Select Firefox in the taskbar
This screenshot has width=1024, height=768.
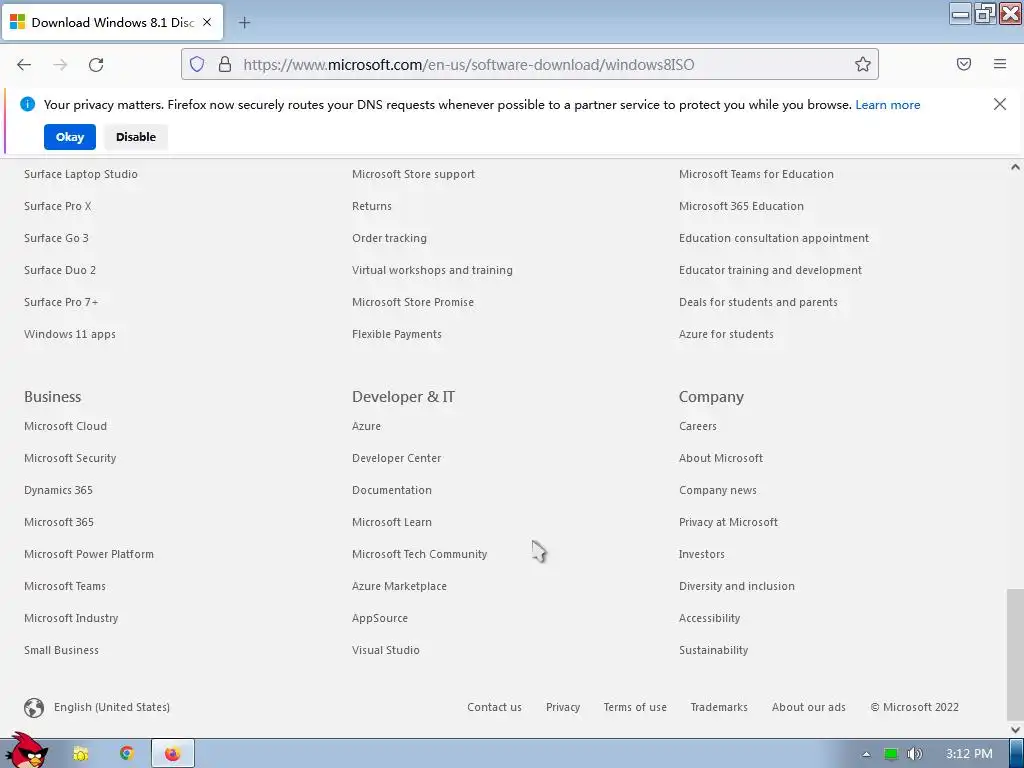pos(172,754)
